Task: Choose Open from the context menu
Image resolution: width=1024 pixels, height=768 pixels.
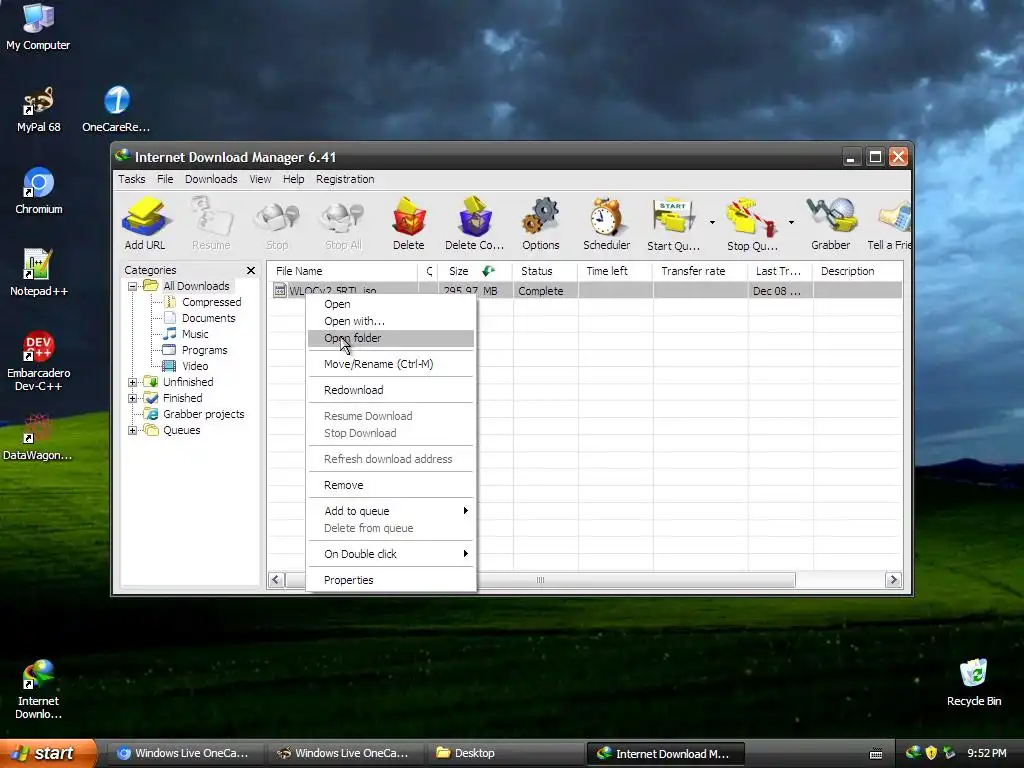Action: pos(391,304)
